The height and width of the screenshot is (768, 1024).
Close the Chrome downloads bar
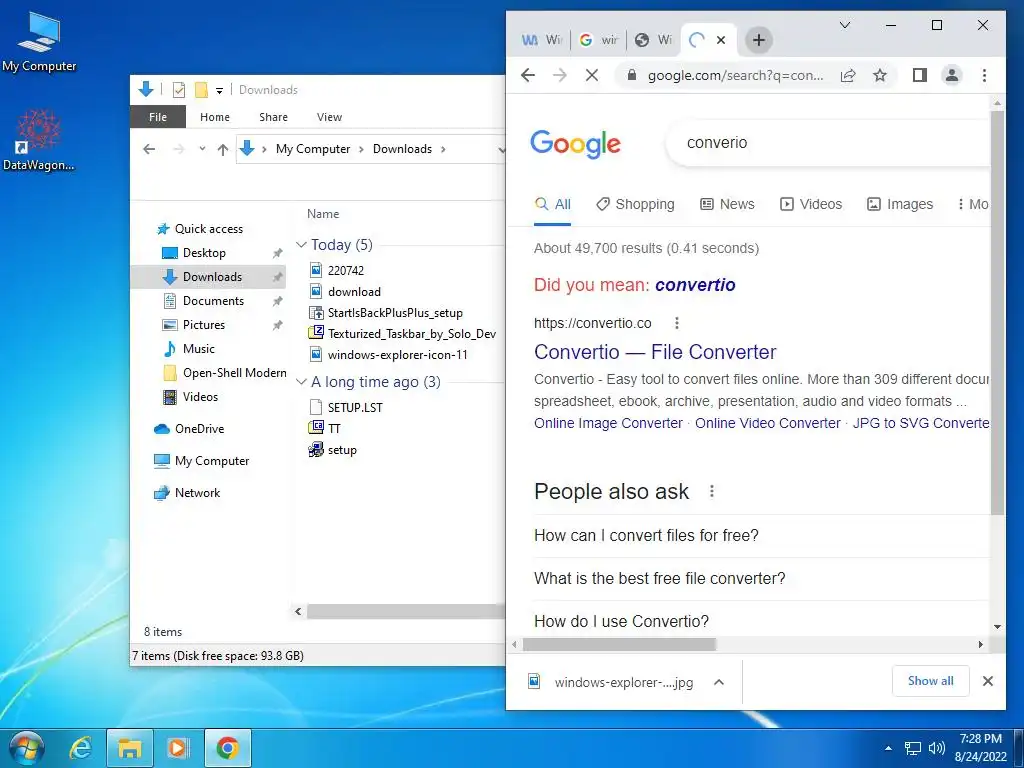point(987,681)
